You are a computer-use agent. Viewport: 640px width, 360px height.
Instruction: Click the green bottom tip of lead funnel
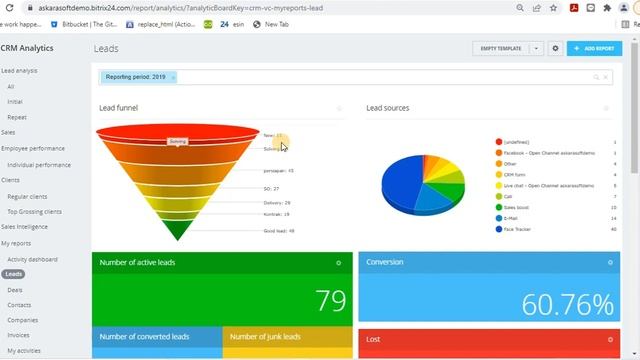tap(178, 230)
